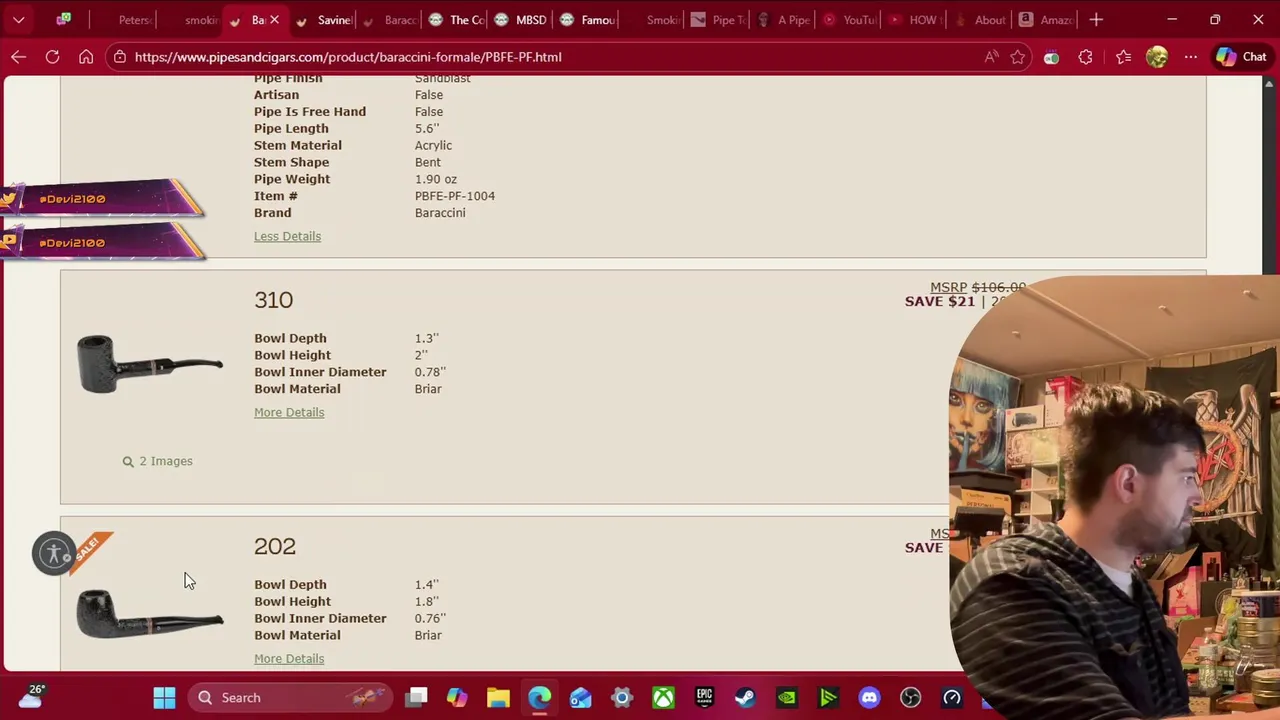Click the 202 pipe thumbnail image

coord(150,613)
